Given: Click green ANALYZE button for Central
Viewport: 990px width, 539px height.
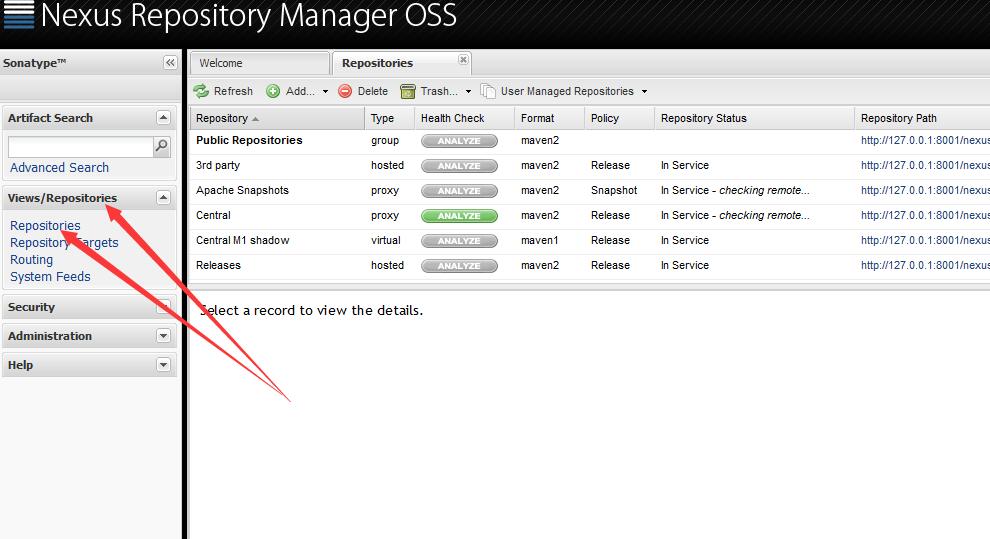Looking at the screenshot, I should 459,216.
